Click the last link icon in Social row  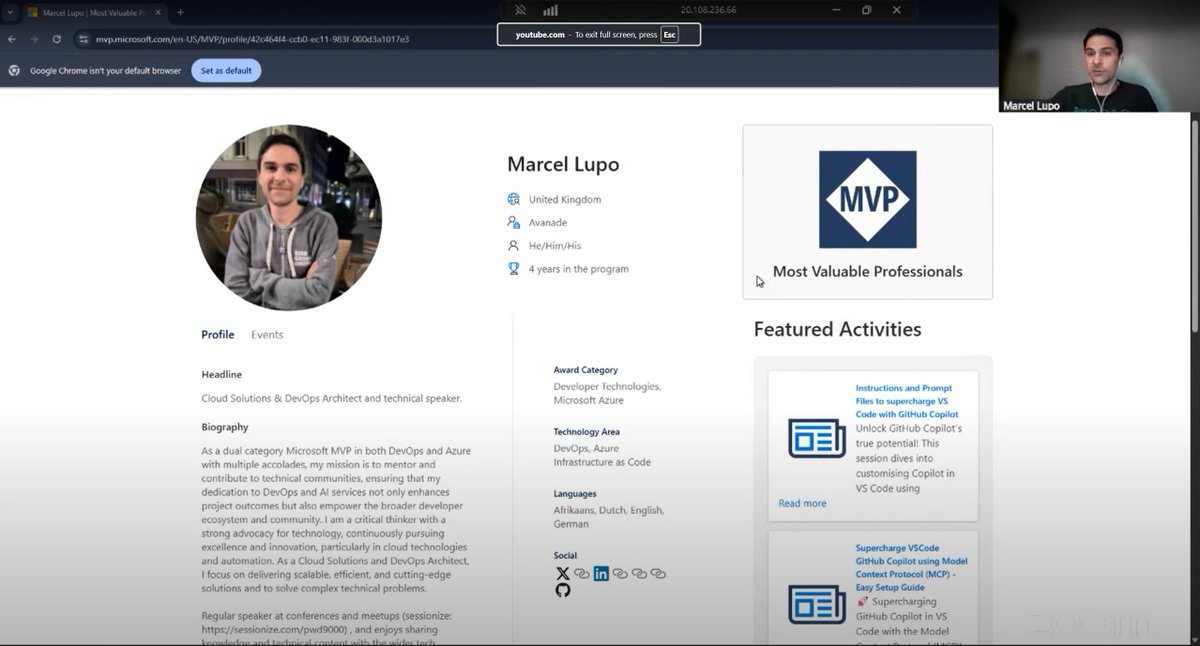pos(658,574)
